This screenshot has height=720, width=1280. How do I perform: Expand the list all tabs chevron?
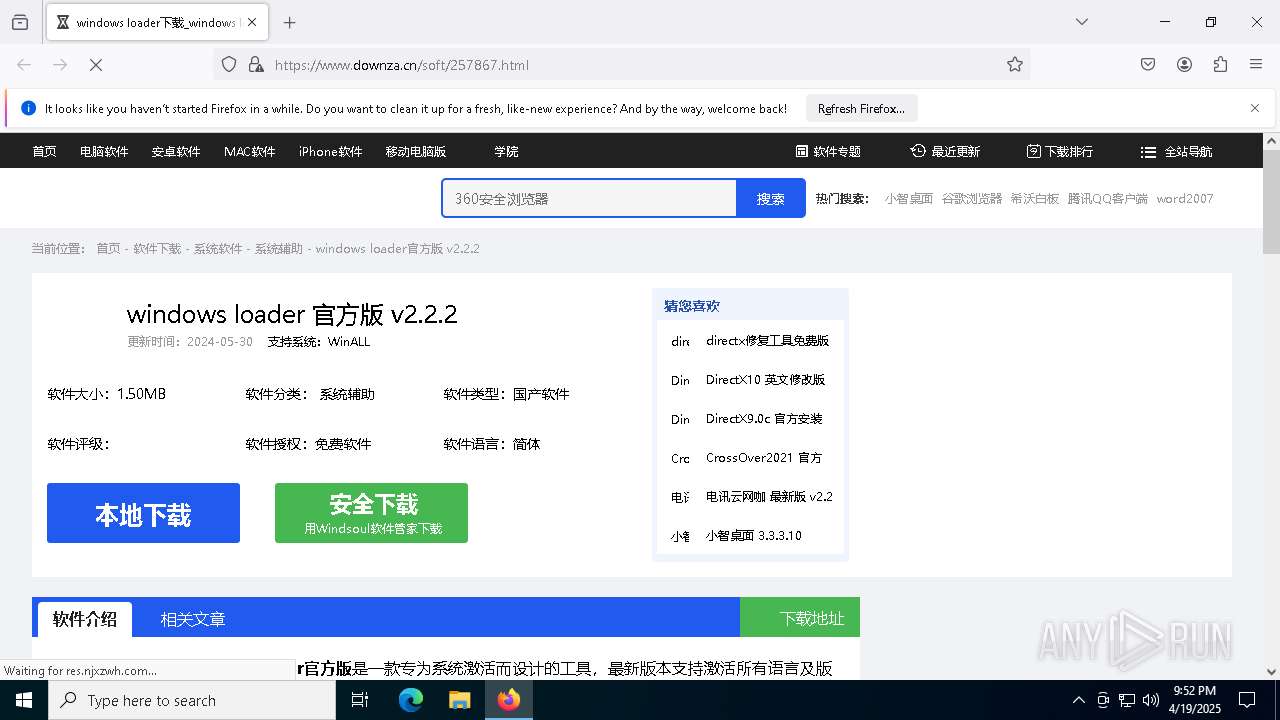point(1082,22)
